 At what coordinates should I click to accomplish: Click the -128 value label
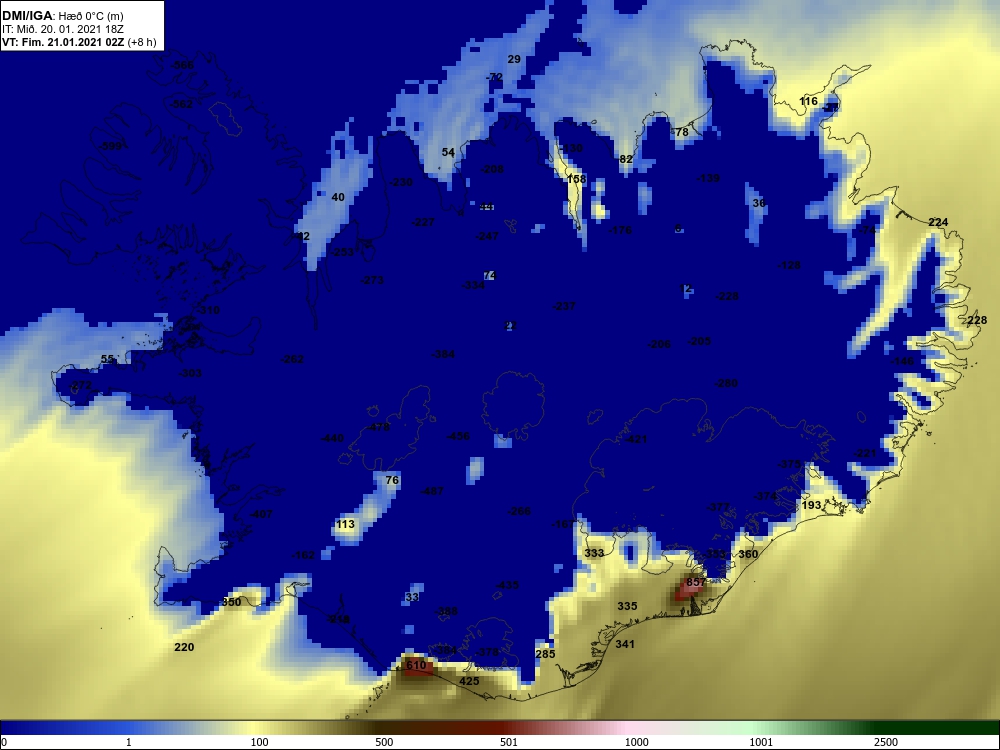point(789,265)
